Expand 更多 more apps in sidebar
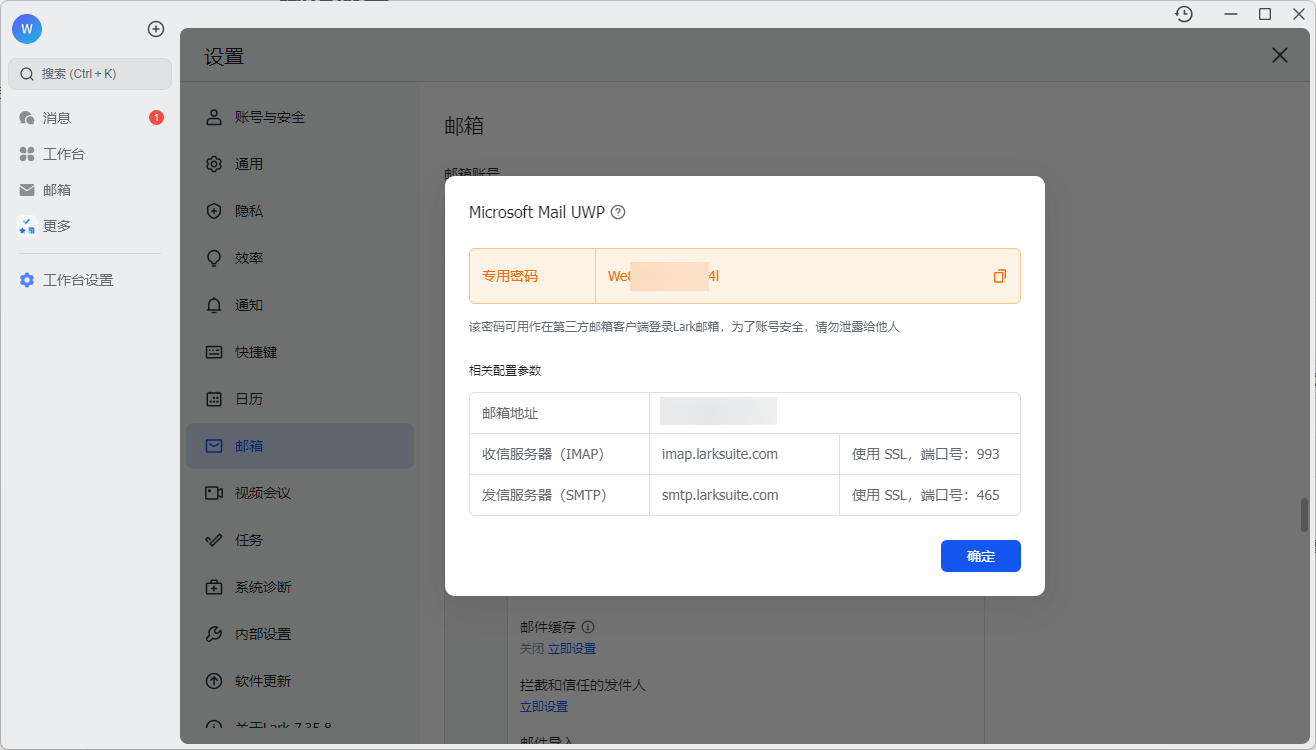This screenshot has height=750, width=1316. (57, 226)
